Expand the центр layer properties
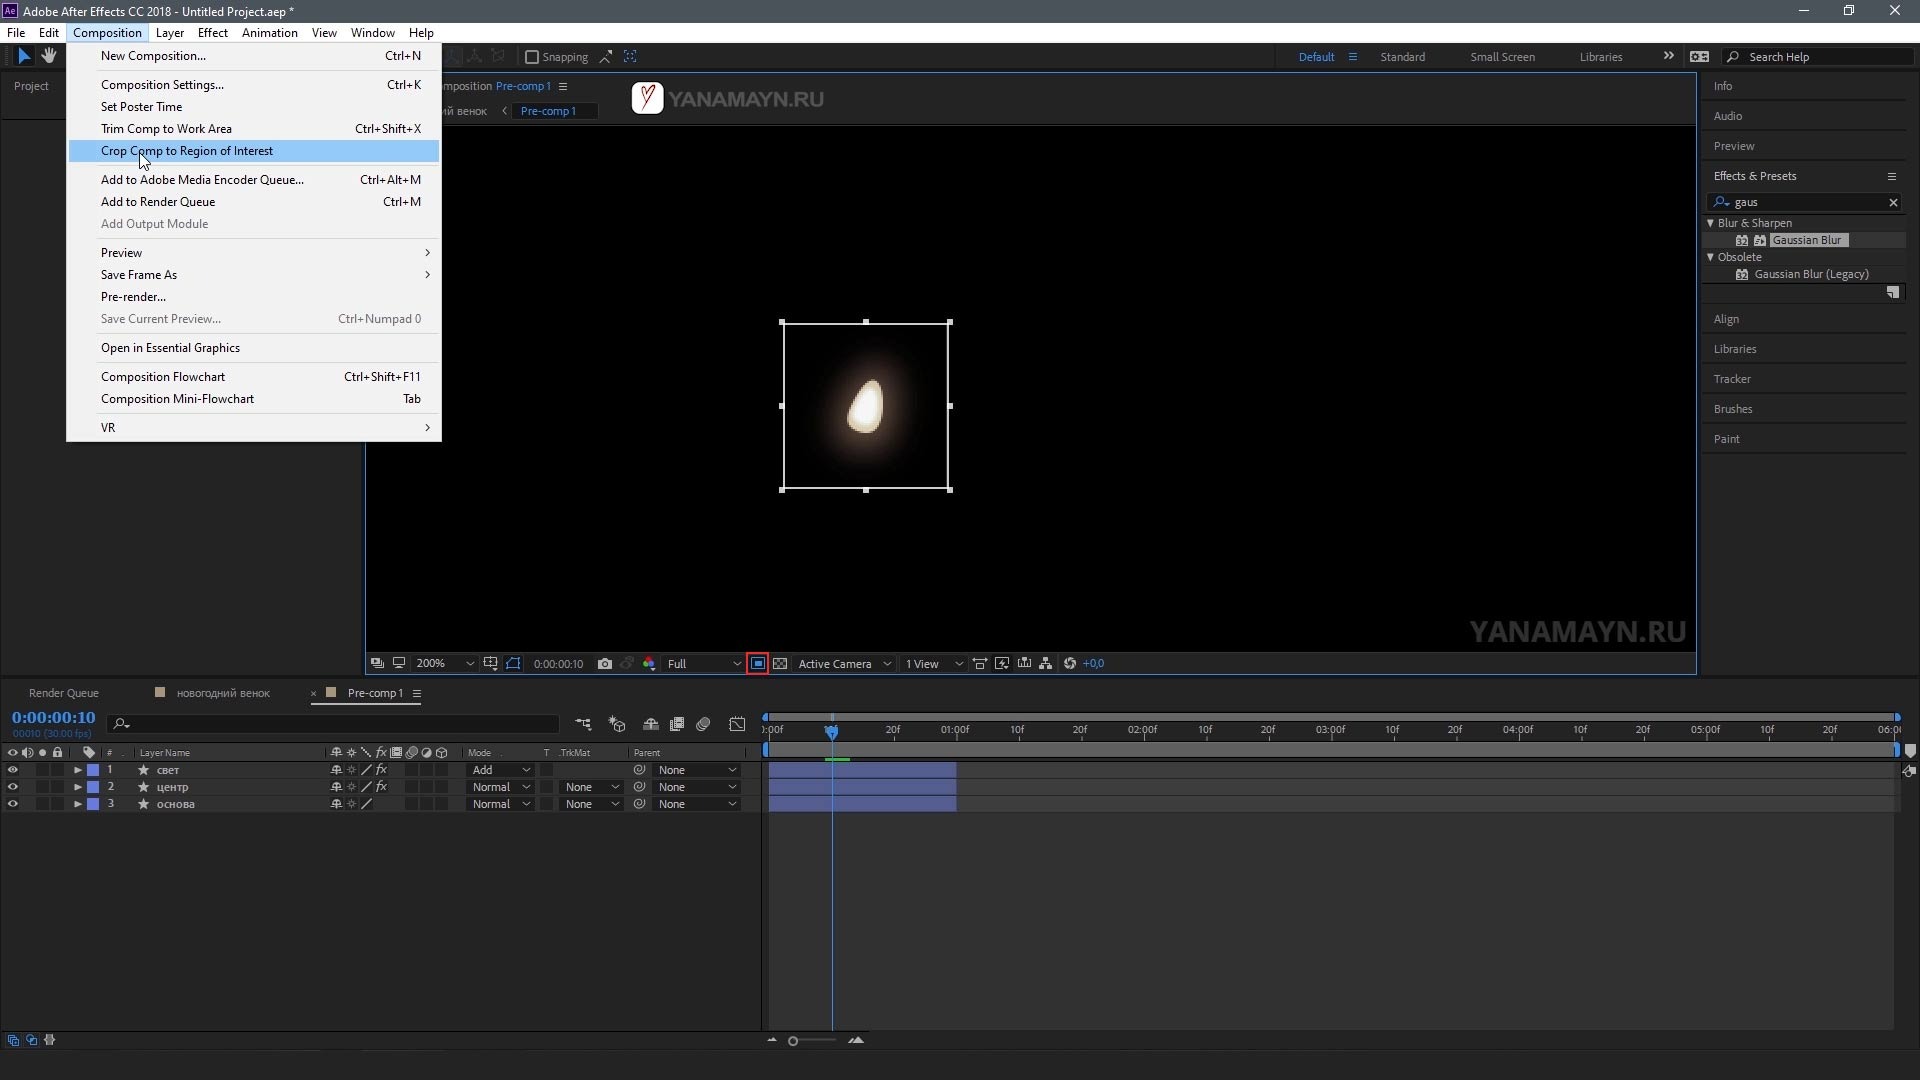The width and height of the screenshot is (1920, 1080). [x=77, y=787]
